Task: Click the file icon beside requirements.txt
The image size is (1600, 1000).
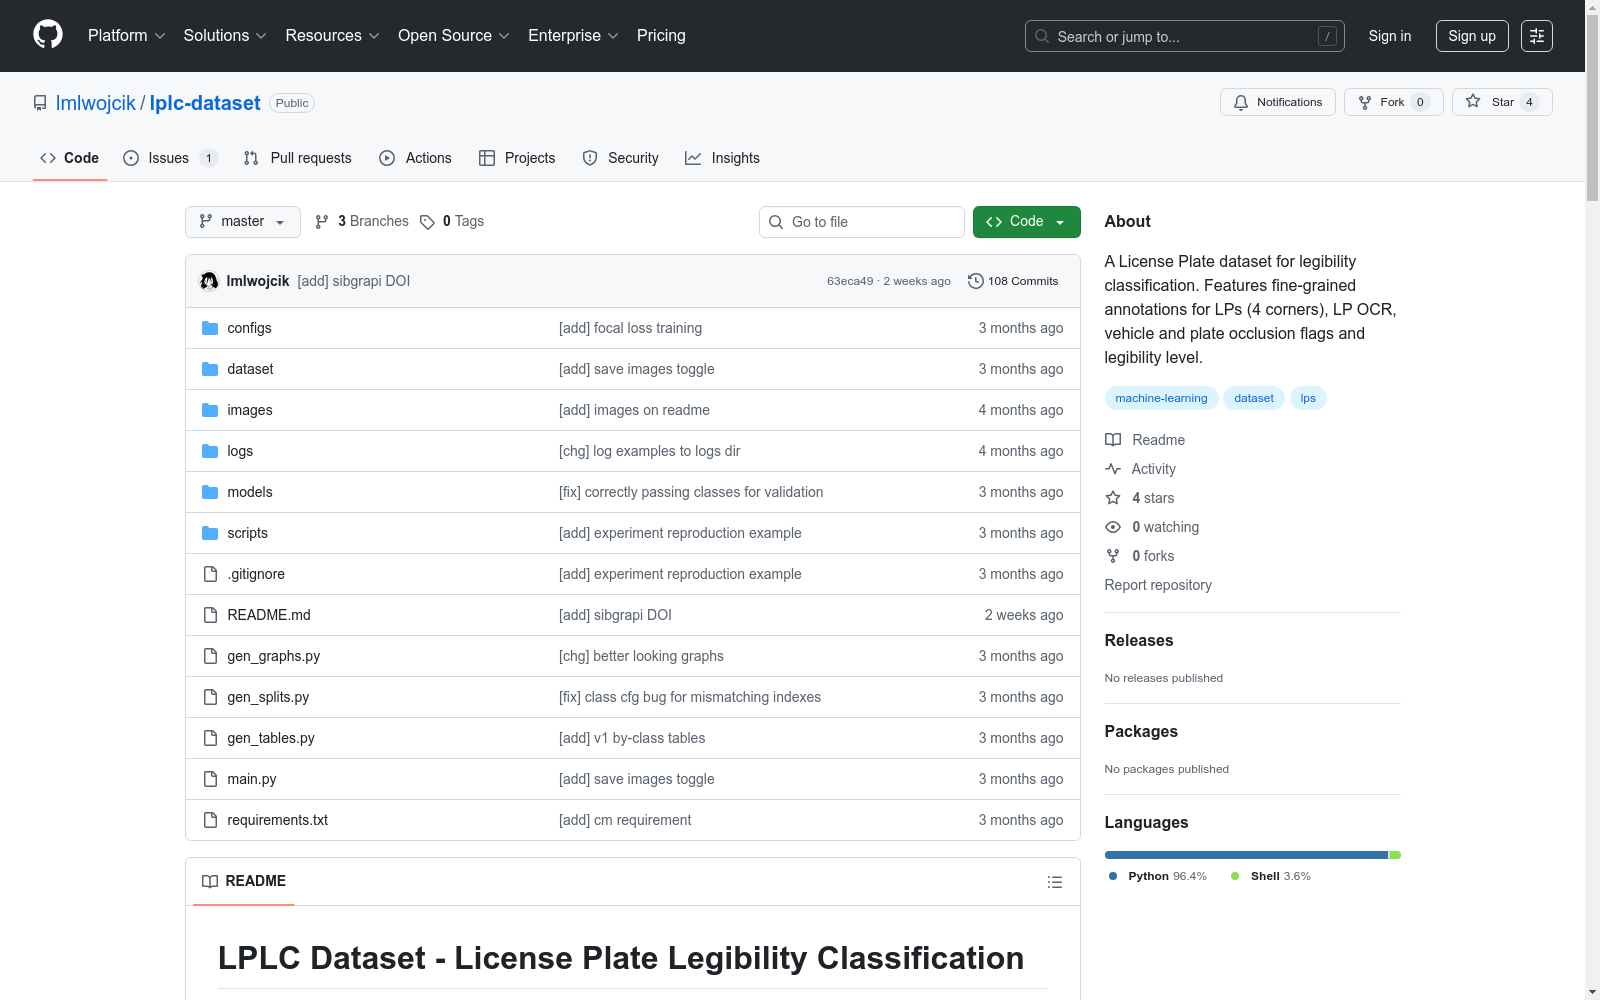Action: coord(210,820)
